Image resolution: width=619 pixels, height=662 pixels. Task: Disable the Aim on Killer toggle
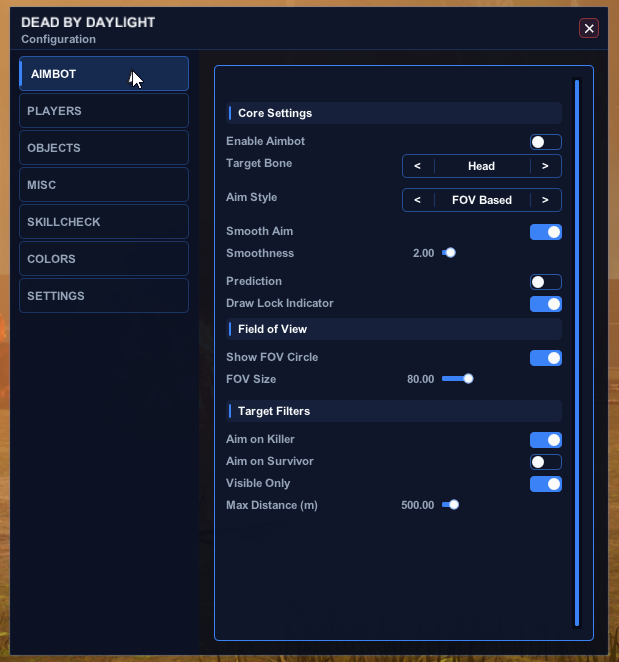click(x=546, y=440)
